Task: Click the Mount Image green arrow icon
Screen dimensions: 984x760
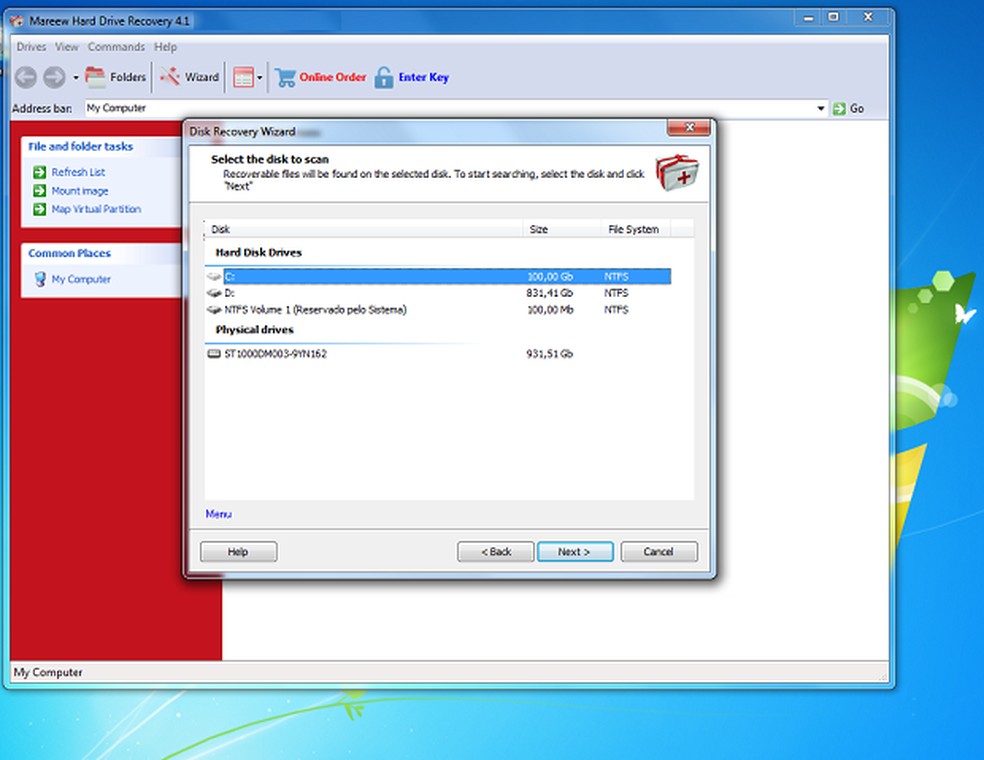Action: [x=40, y=191]
